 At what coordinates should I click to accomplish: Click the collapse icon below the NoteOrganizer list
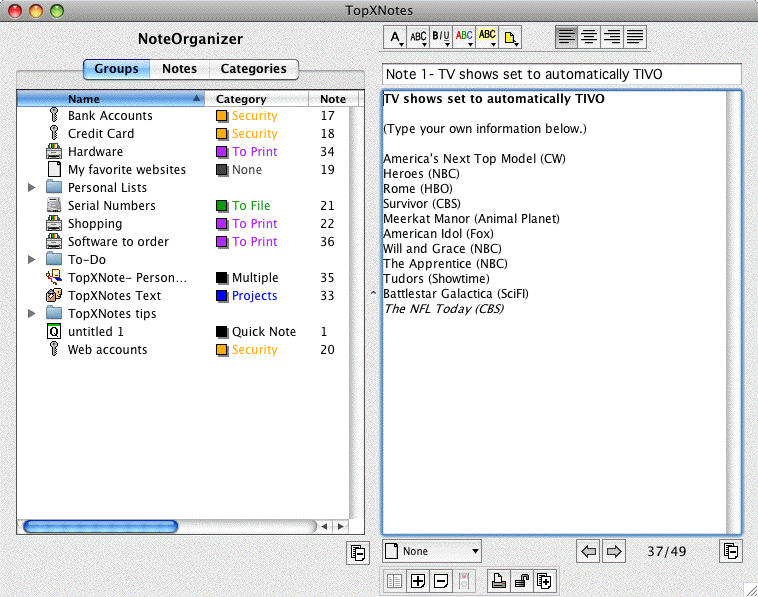click(x=358, y=553)
